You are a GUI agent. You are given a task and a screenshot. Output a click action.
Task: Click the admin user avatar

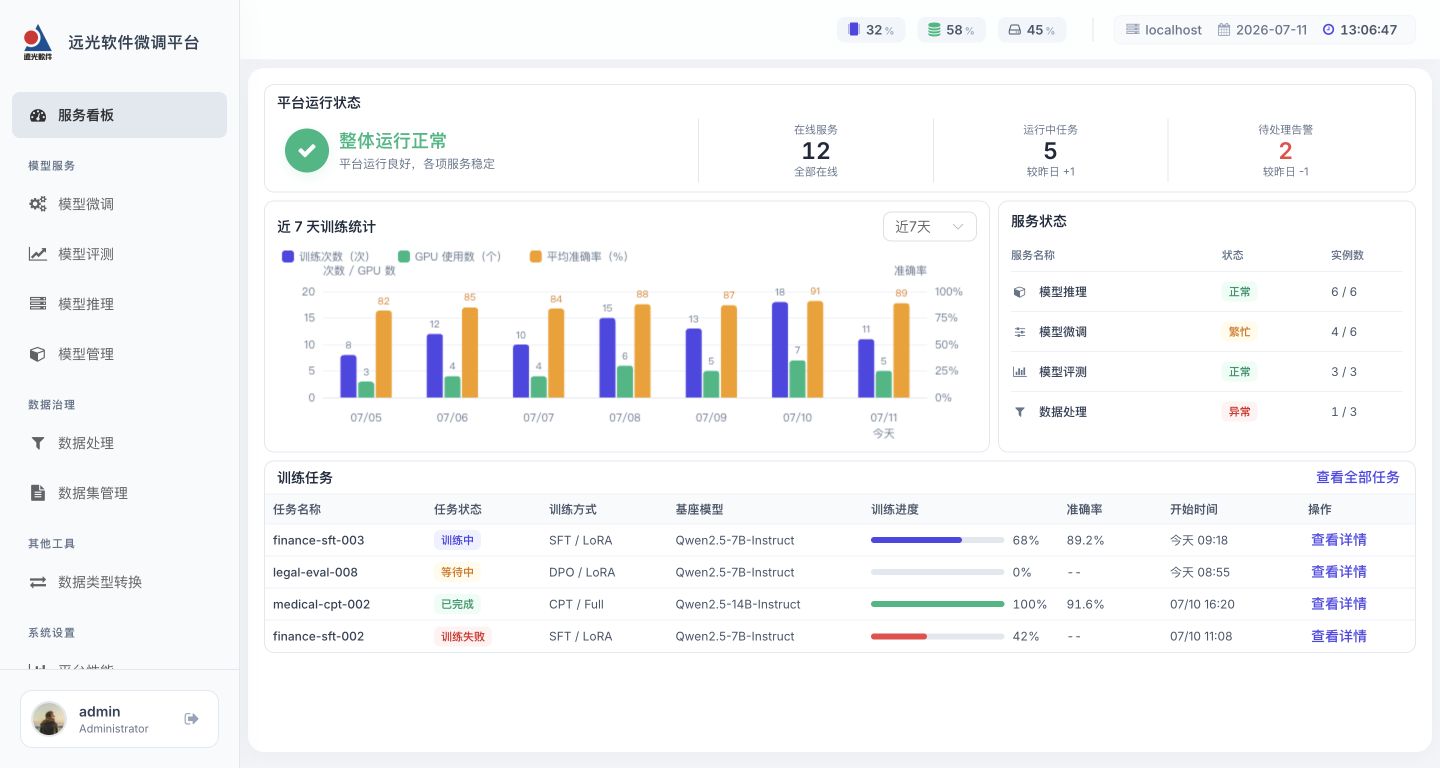pos(49,719)
